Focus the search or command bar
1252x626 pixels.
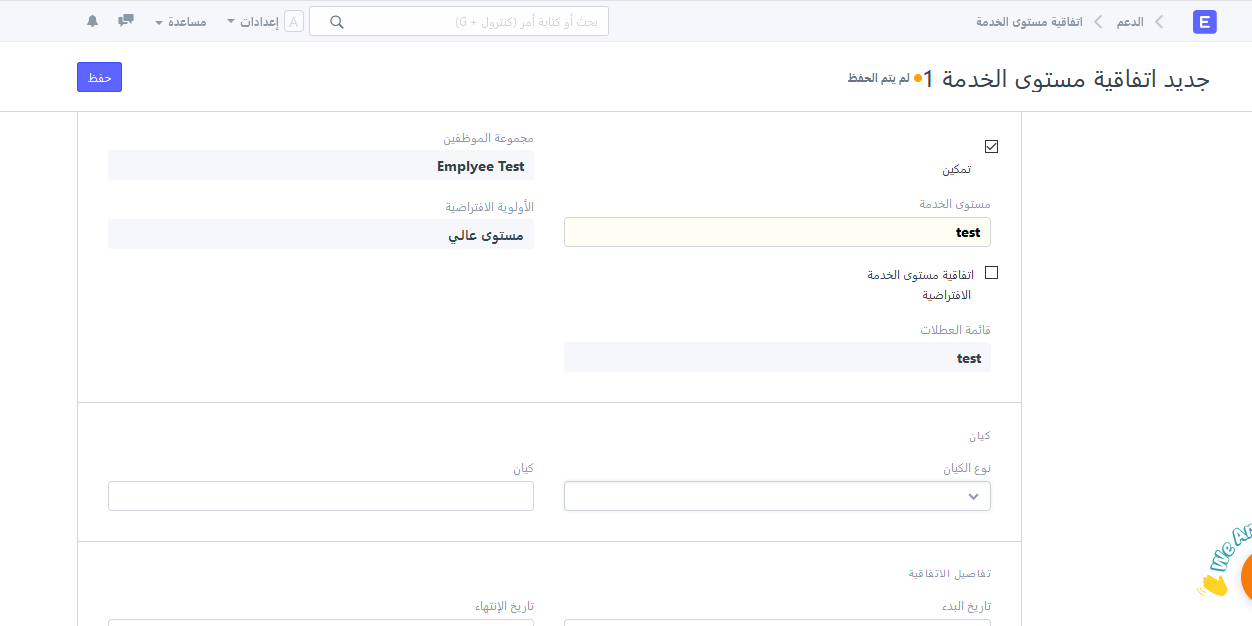[x=459, y=21]
